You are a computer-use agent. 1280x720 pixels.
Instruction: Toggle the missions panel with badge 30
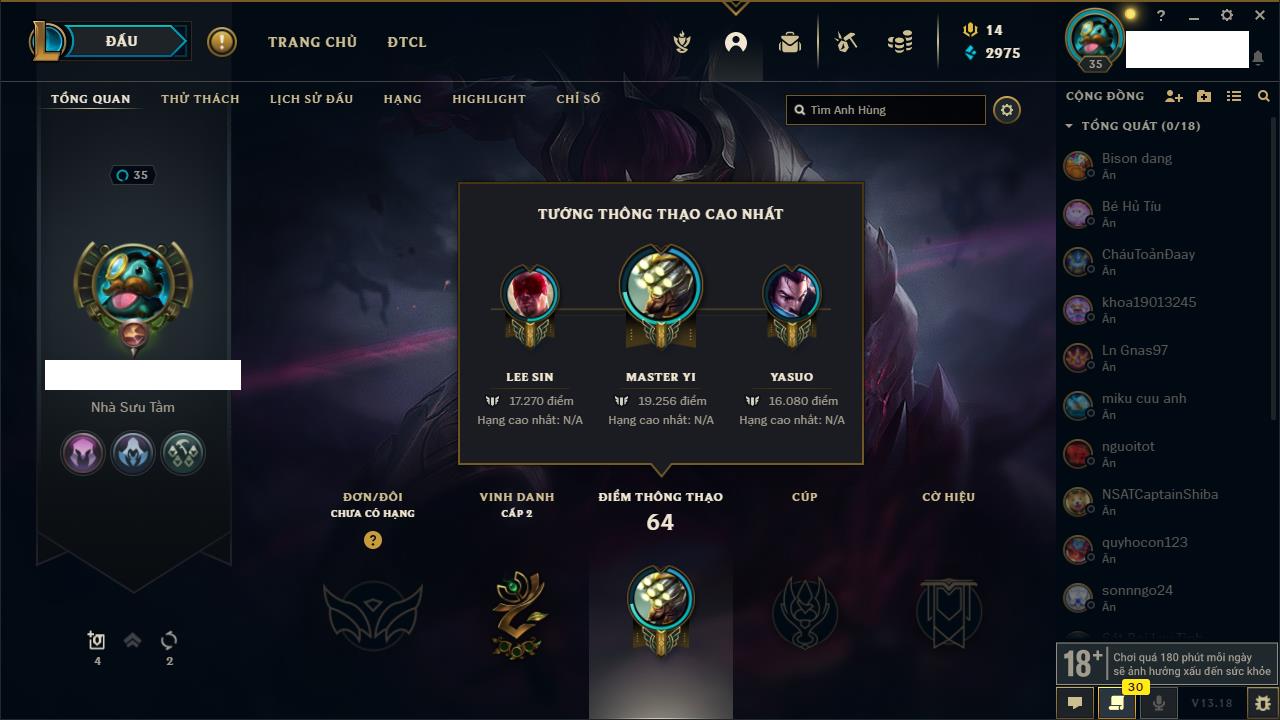(1117, 703)
